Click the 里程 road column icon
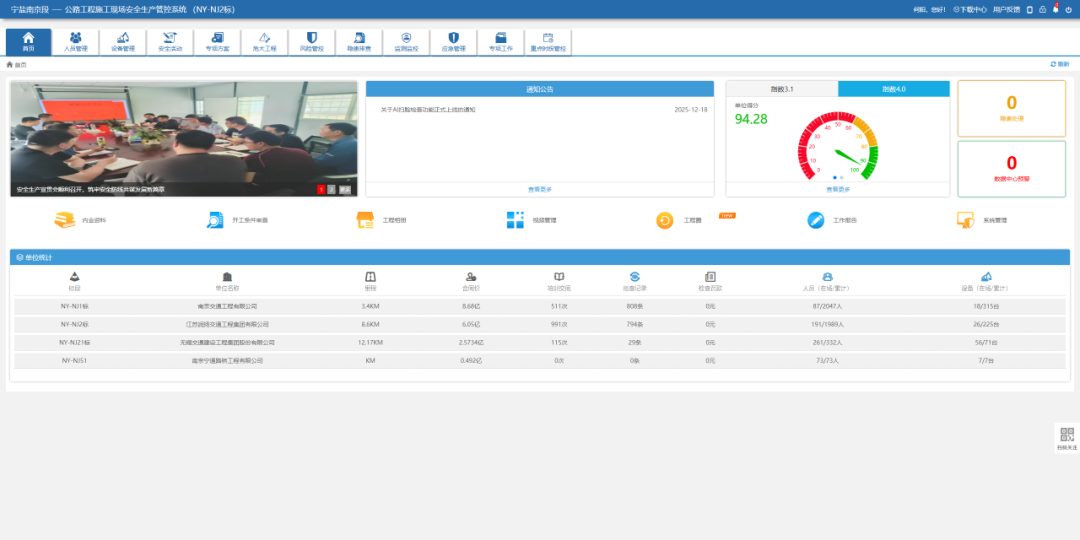Viewport: 1080px width, 540px height. [370, 276]
